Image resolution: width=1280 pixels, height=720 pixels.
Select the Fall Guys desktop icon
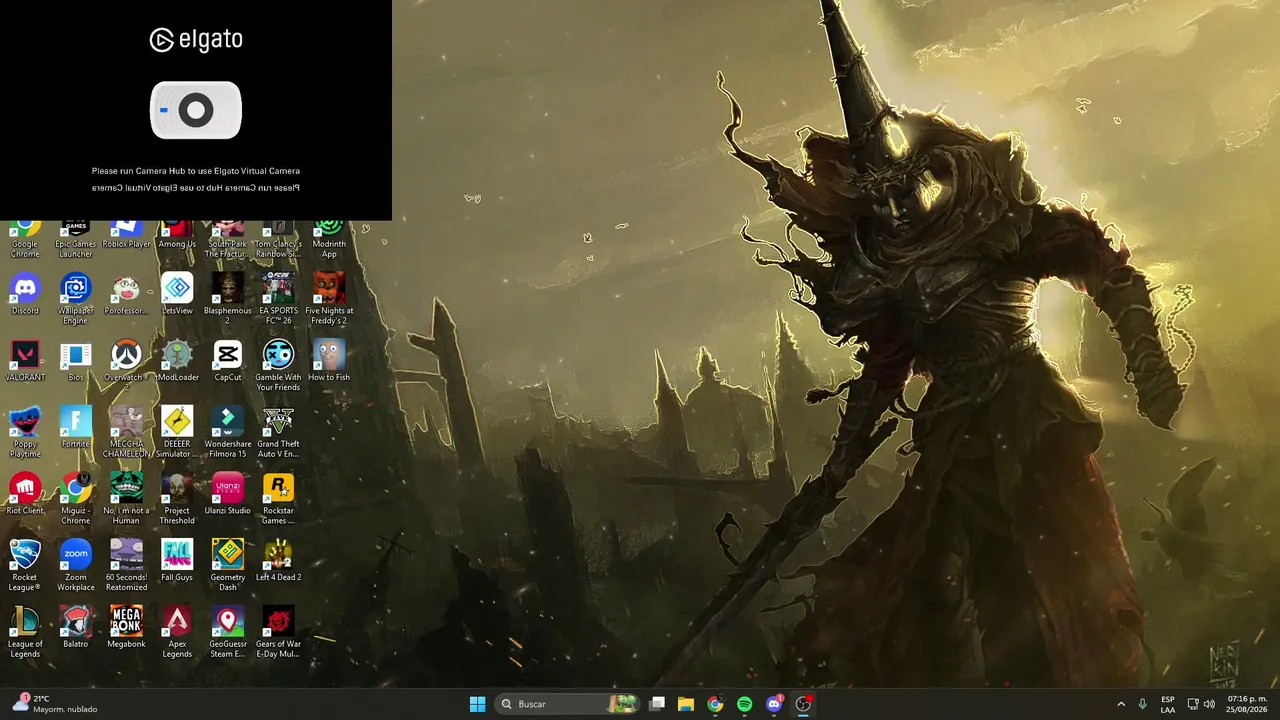(177, 561)
